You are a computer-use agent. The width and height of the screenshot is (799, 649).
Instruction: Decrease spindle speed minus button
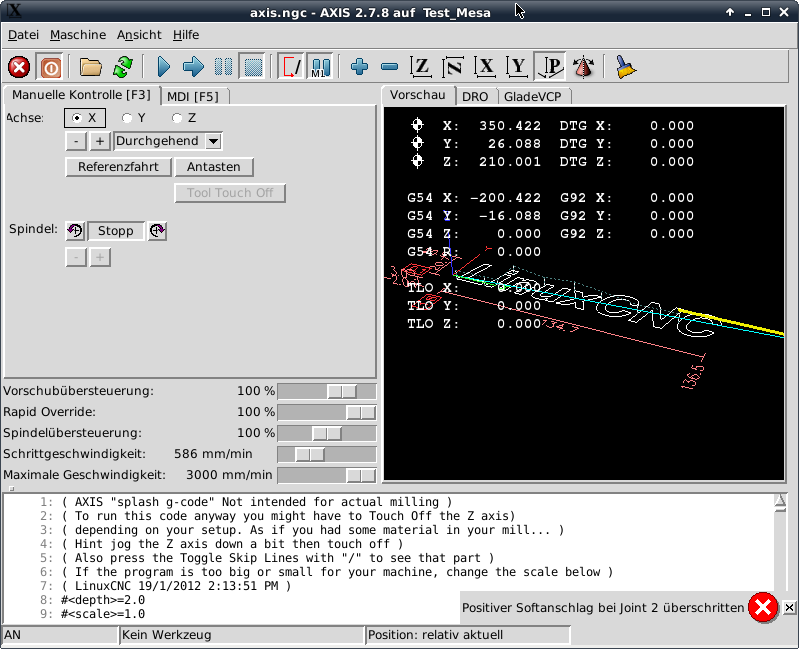76,257
